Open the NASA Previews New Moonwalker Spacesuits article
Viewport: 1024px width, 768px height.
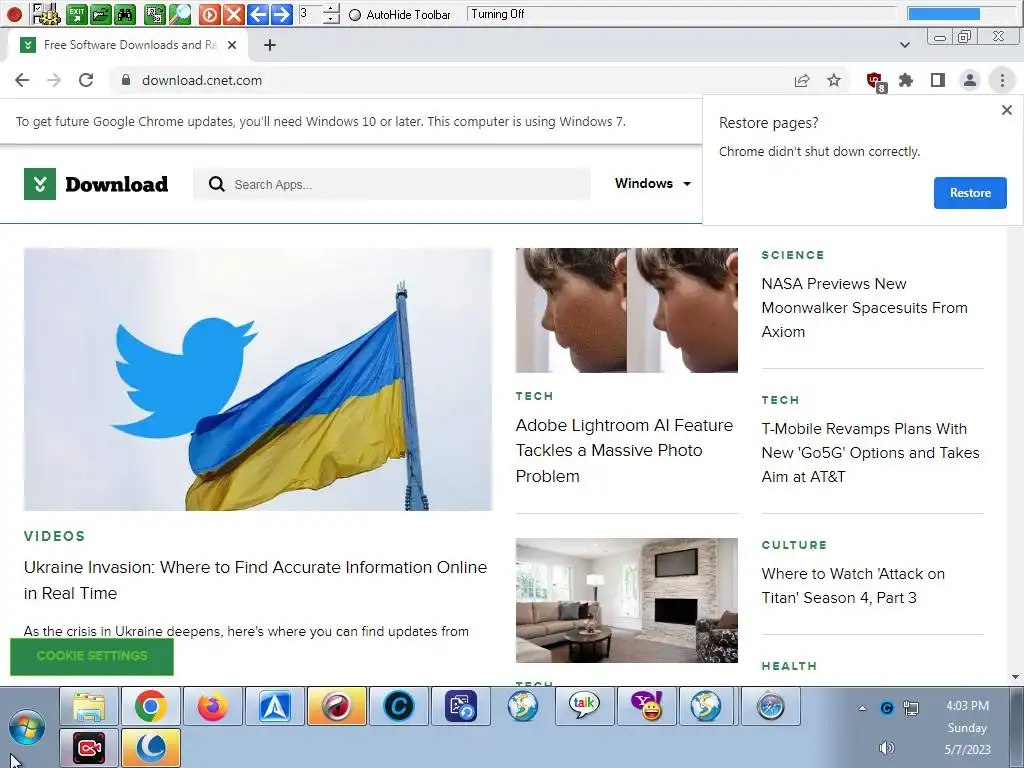click(x=865, y=308)
